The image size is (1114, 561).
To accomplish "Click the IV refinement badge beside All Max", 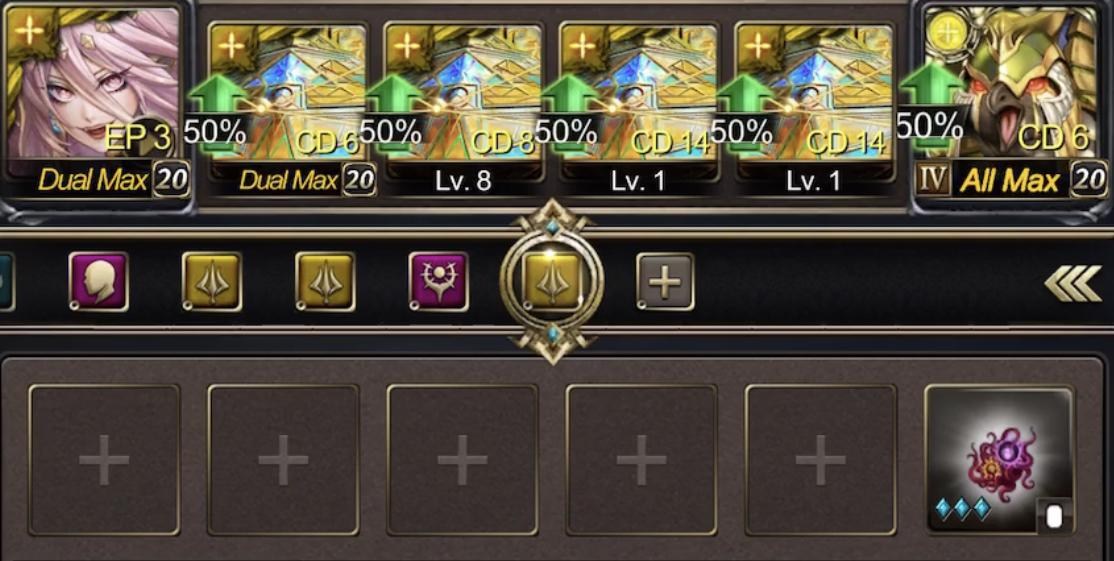I will pos(931,180).
